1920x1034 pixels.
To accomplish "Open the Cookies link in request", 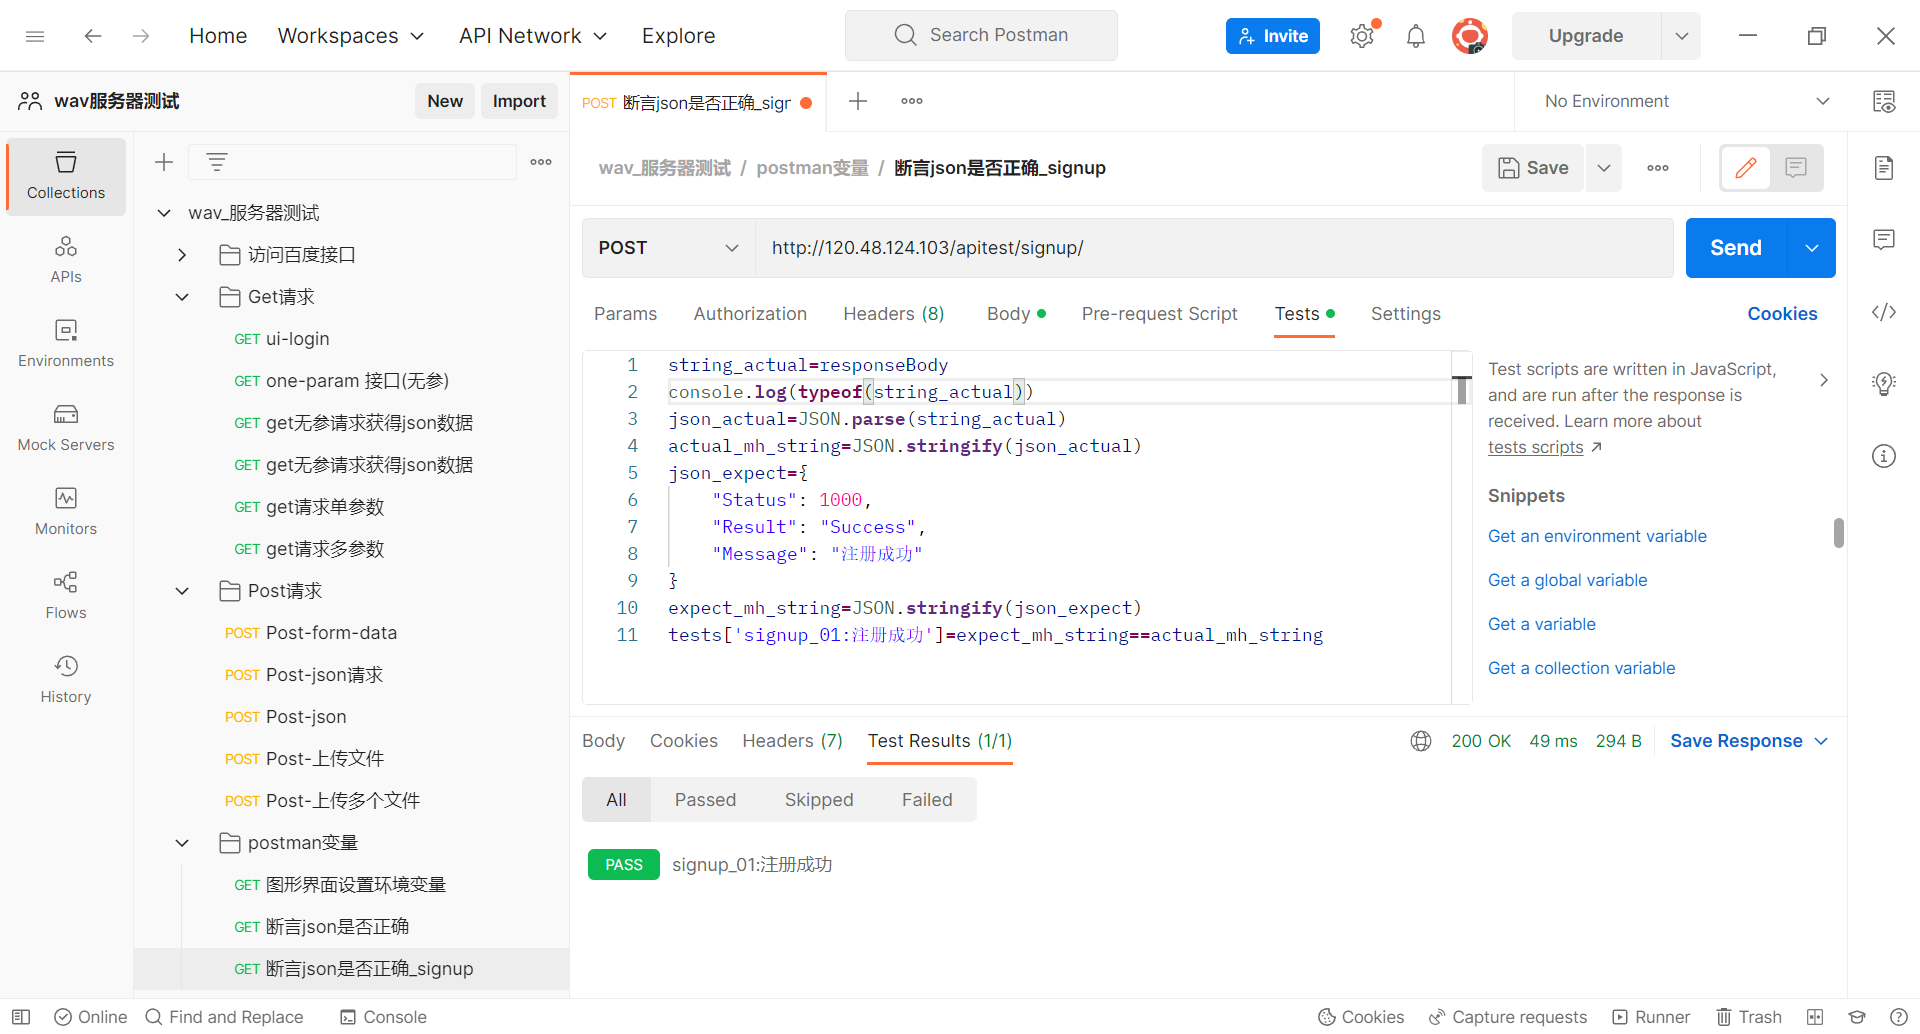I will click(1782, 314).
